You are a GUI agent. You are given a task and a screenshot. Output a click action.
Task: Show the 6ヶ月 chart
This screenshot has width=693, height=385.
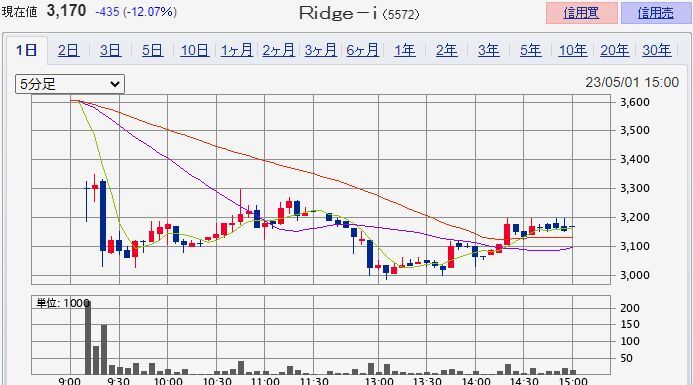pyautogui.click(x=362, y=50)
